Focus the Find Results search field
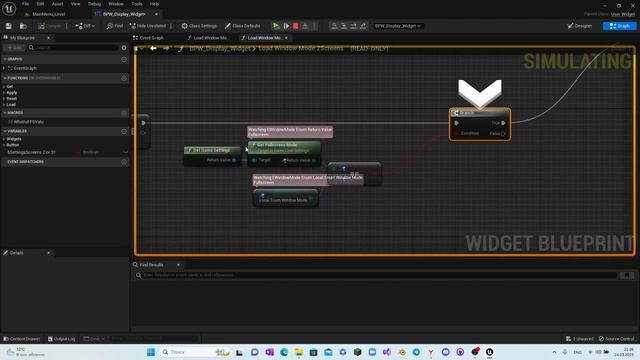640x360 pixels. click(376, 275)
